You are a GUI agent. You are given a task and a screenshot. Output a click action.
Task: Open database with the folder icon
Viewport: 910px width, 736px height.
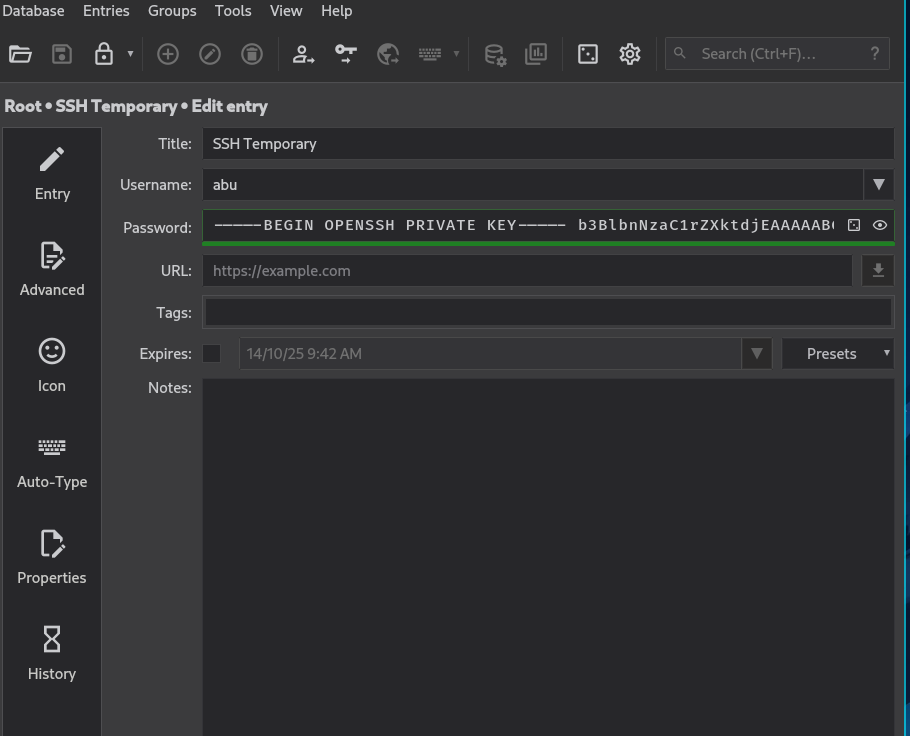(20, 54)
